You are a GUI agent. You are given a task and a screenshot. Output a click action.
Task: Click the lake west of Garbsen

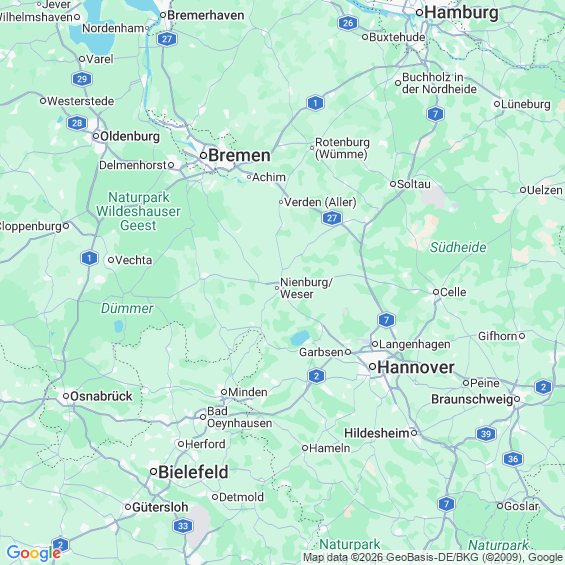click(300, 338)
